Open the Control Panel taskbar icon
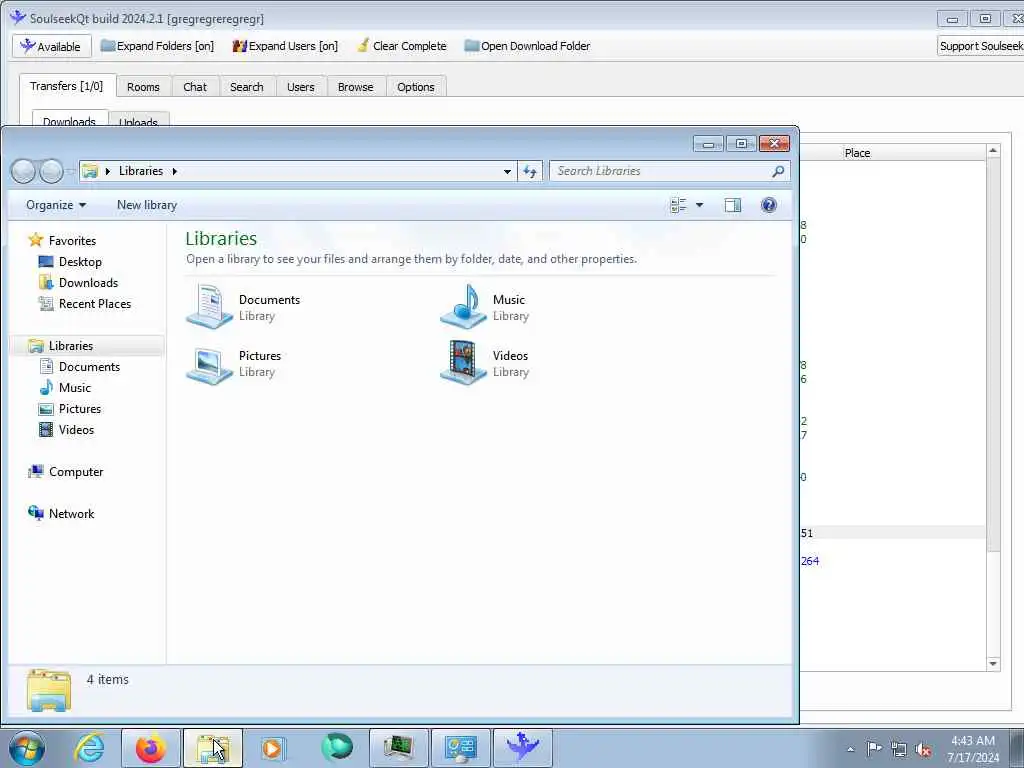 tap(460, 748)
